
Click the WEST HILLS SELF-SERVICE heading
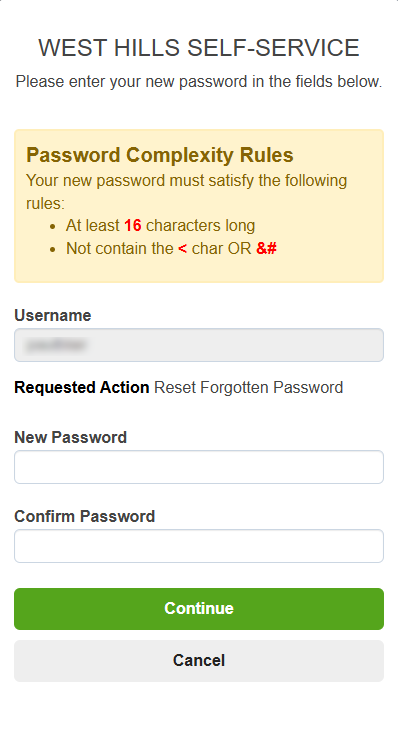point(199,47)
